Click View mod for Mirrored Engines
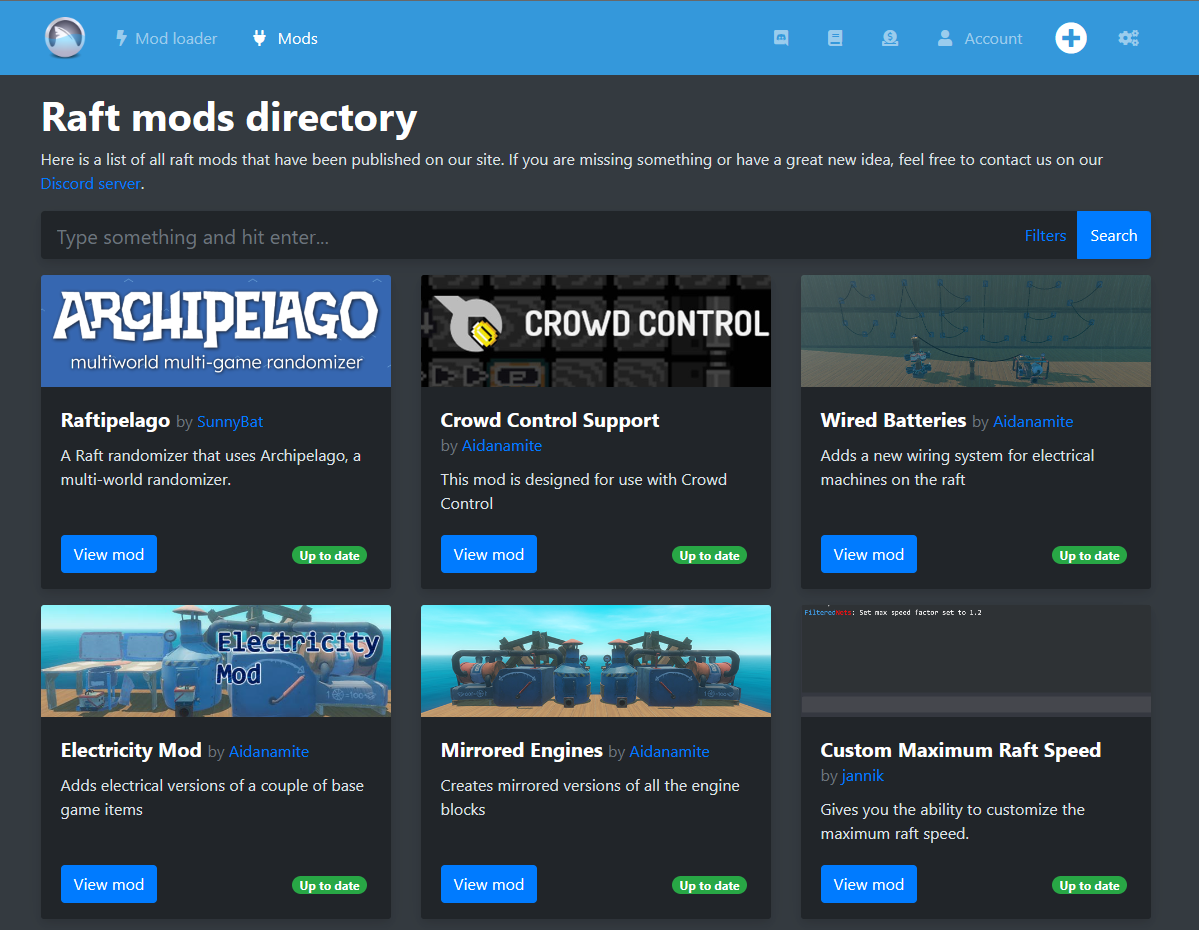The height and width of the screenshot is (930, 1199). tap(489, 884)
